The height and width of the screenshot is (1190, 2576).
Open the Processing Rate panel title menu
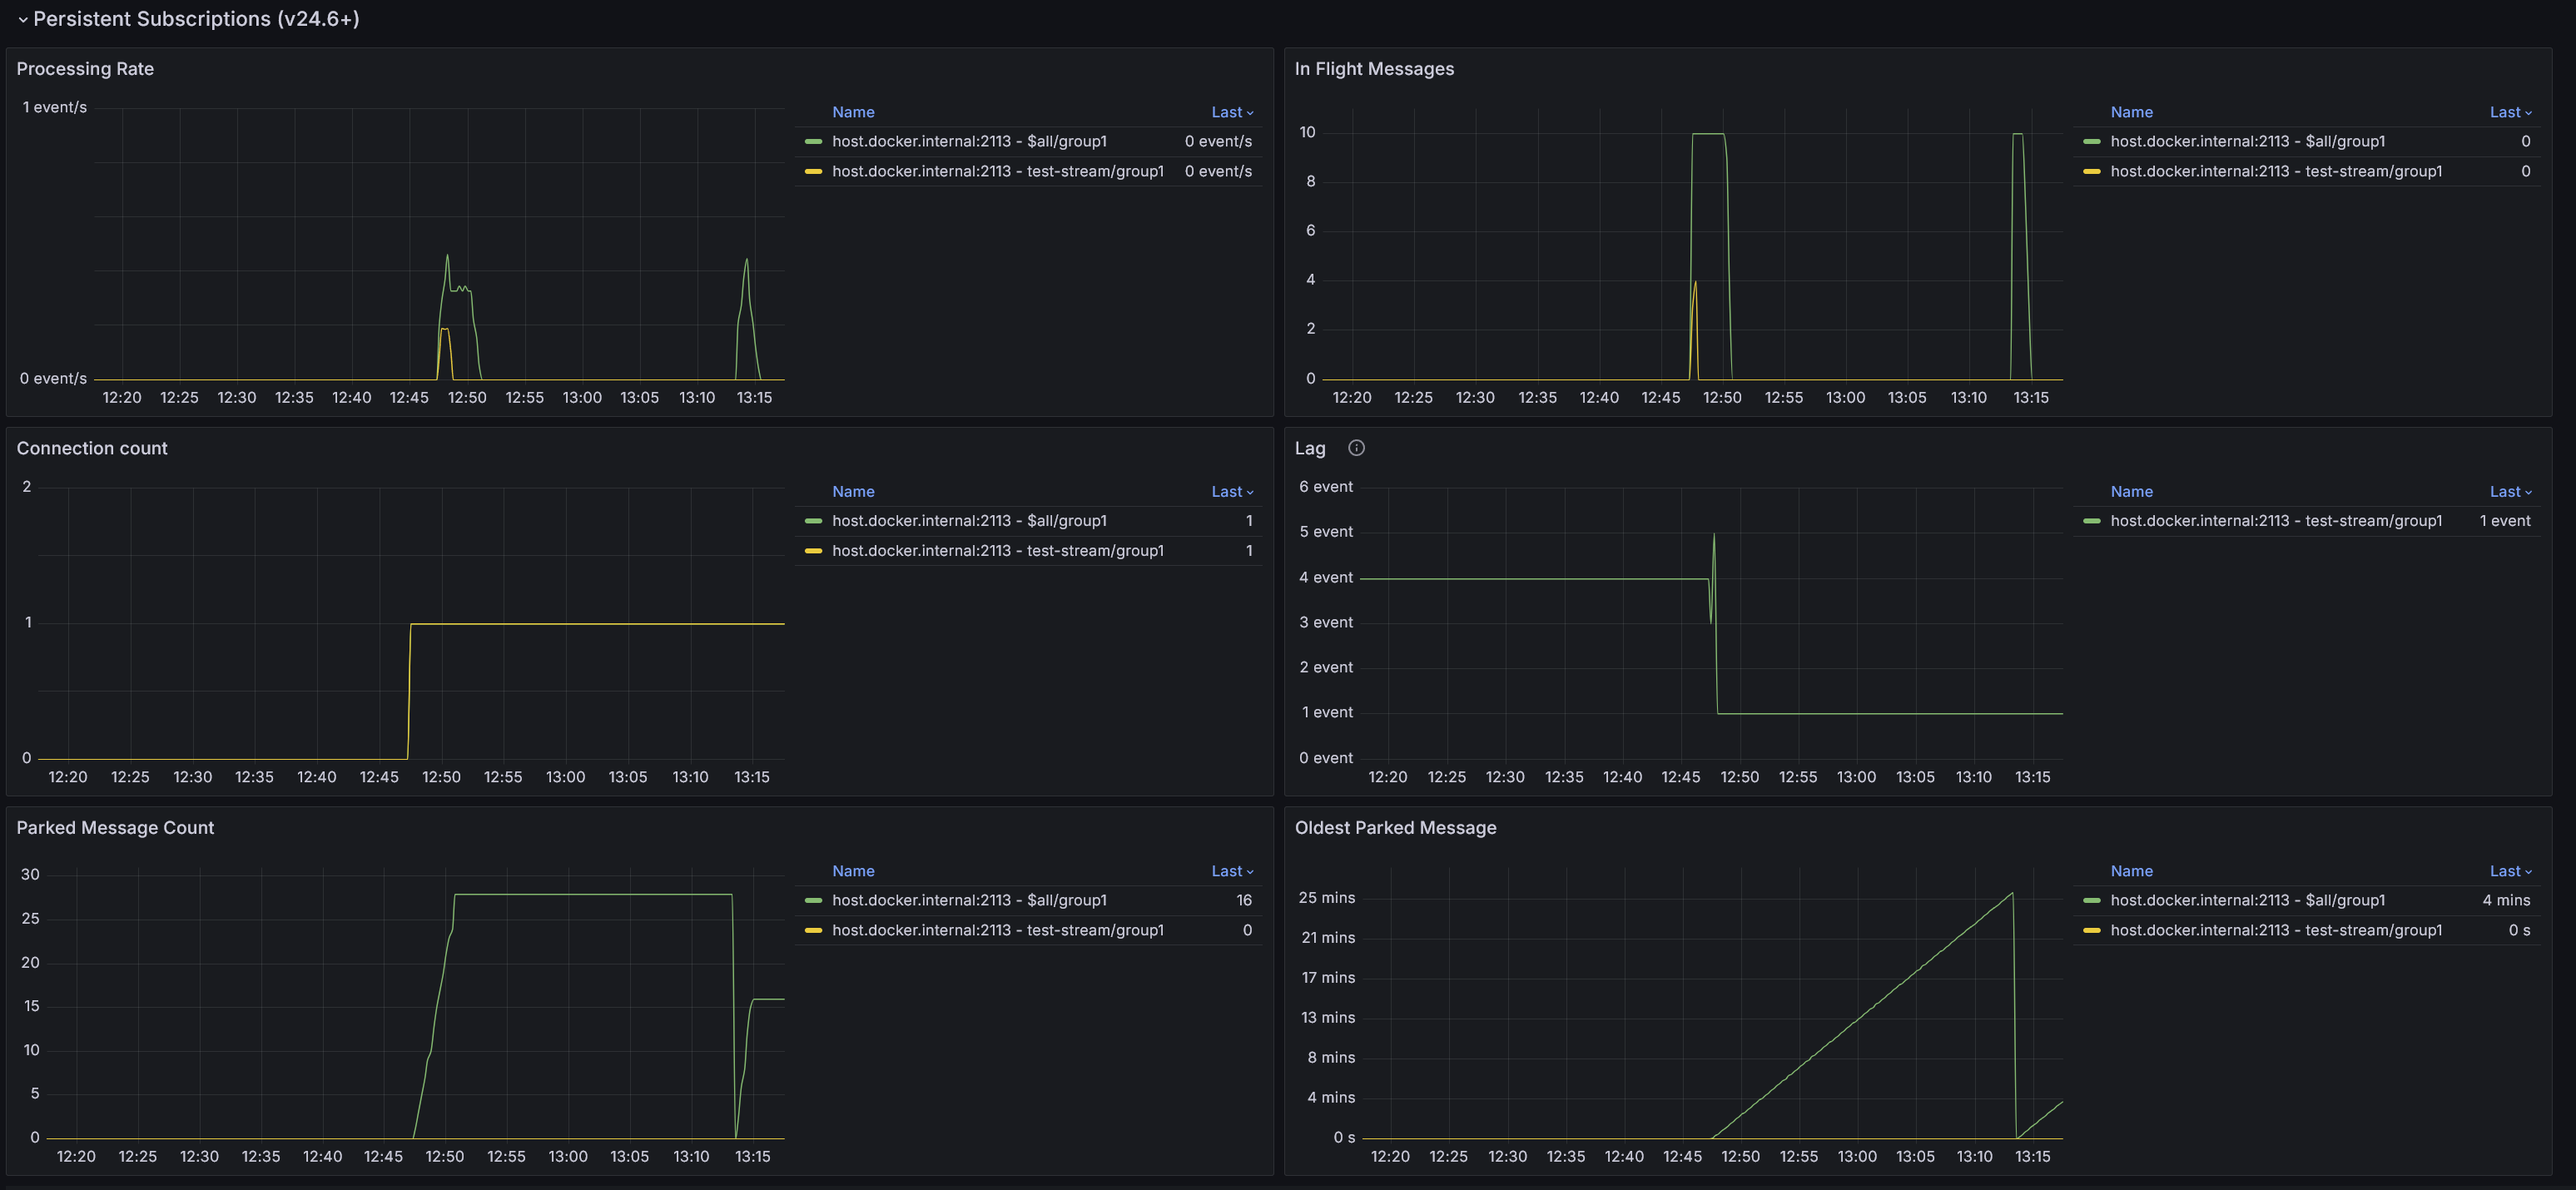coord(85,69)
